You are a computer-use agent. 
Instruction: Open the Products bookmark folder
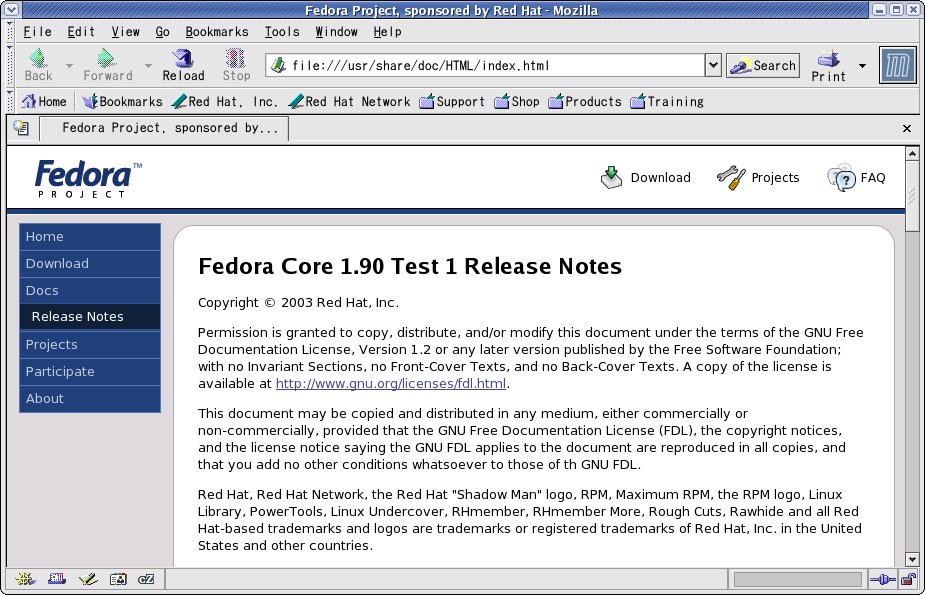pos(585,101)
